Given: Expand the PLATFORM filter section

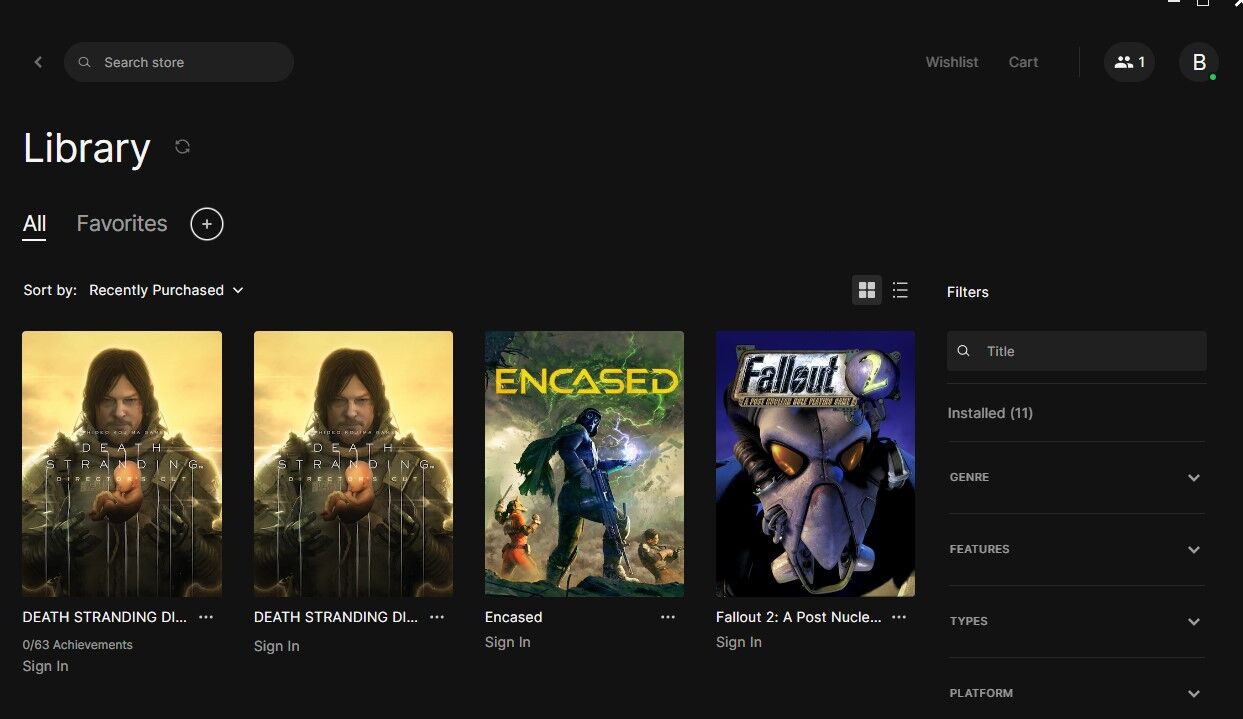Looking at the screenshot, I should 1076,693.
